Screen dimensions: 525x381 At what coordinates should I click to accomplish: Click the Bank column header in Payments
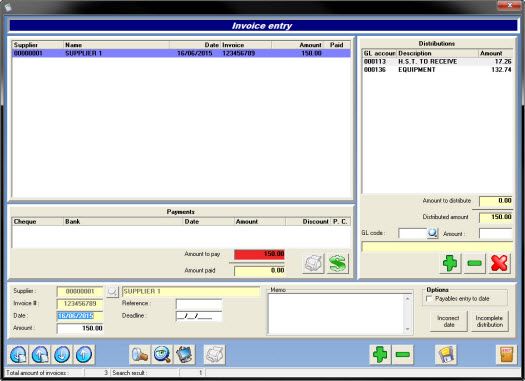coord(123,222)
